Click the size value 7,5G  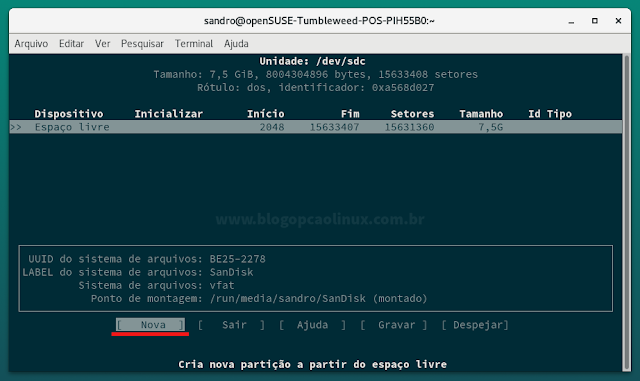(491, 127)
